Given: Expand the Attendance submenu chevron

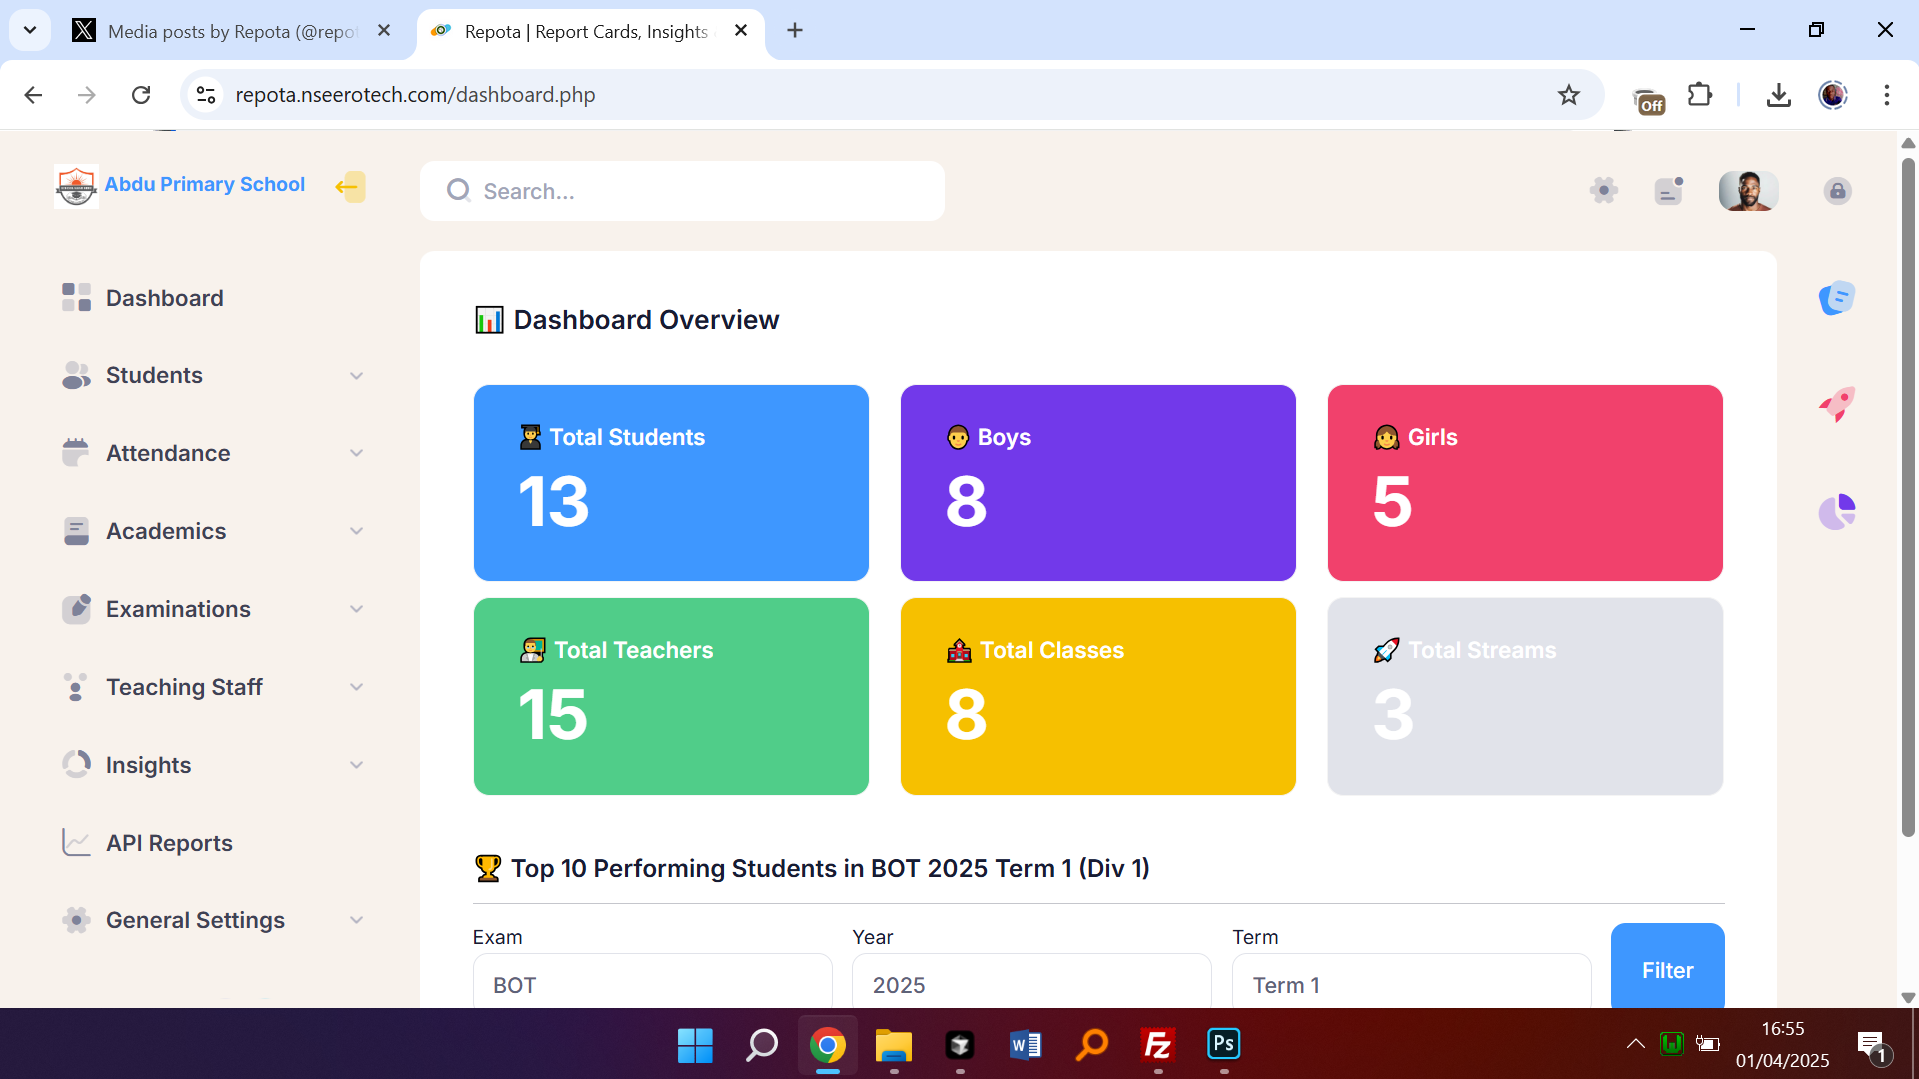Looking at the screenshot, I should 356,453.
